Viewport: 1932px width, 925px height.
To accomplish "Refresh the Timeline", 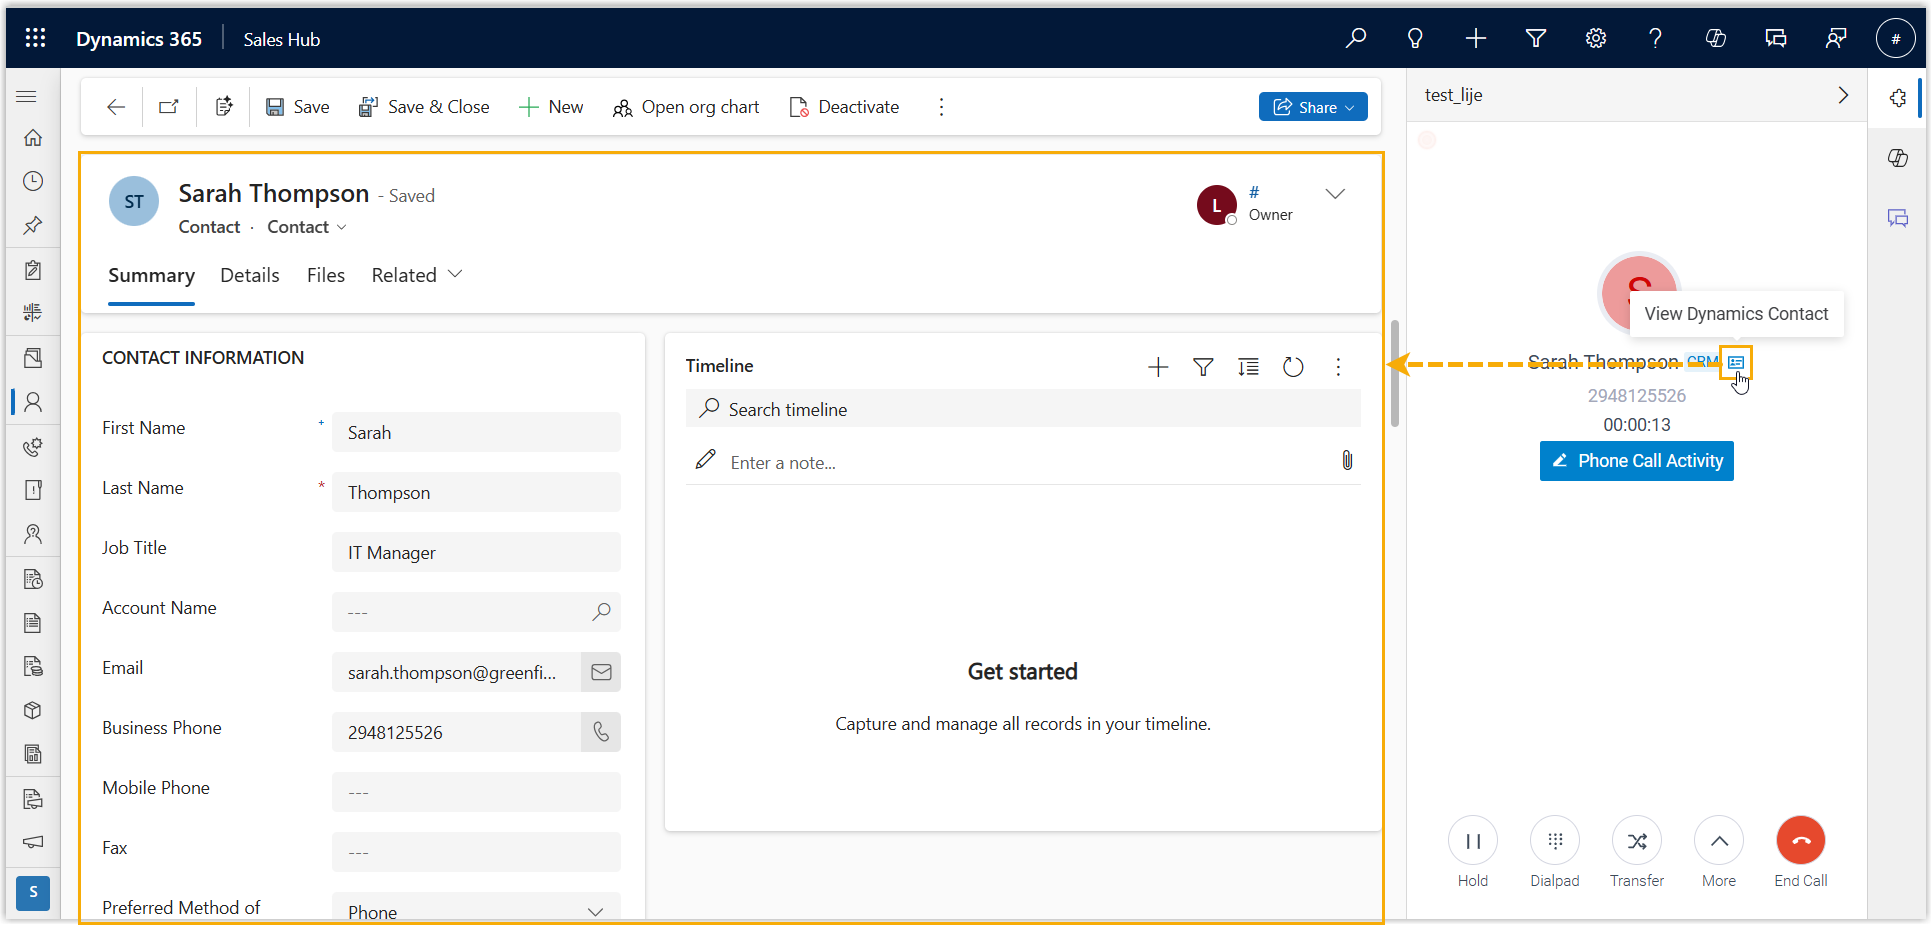I will (1293, 367).
